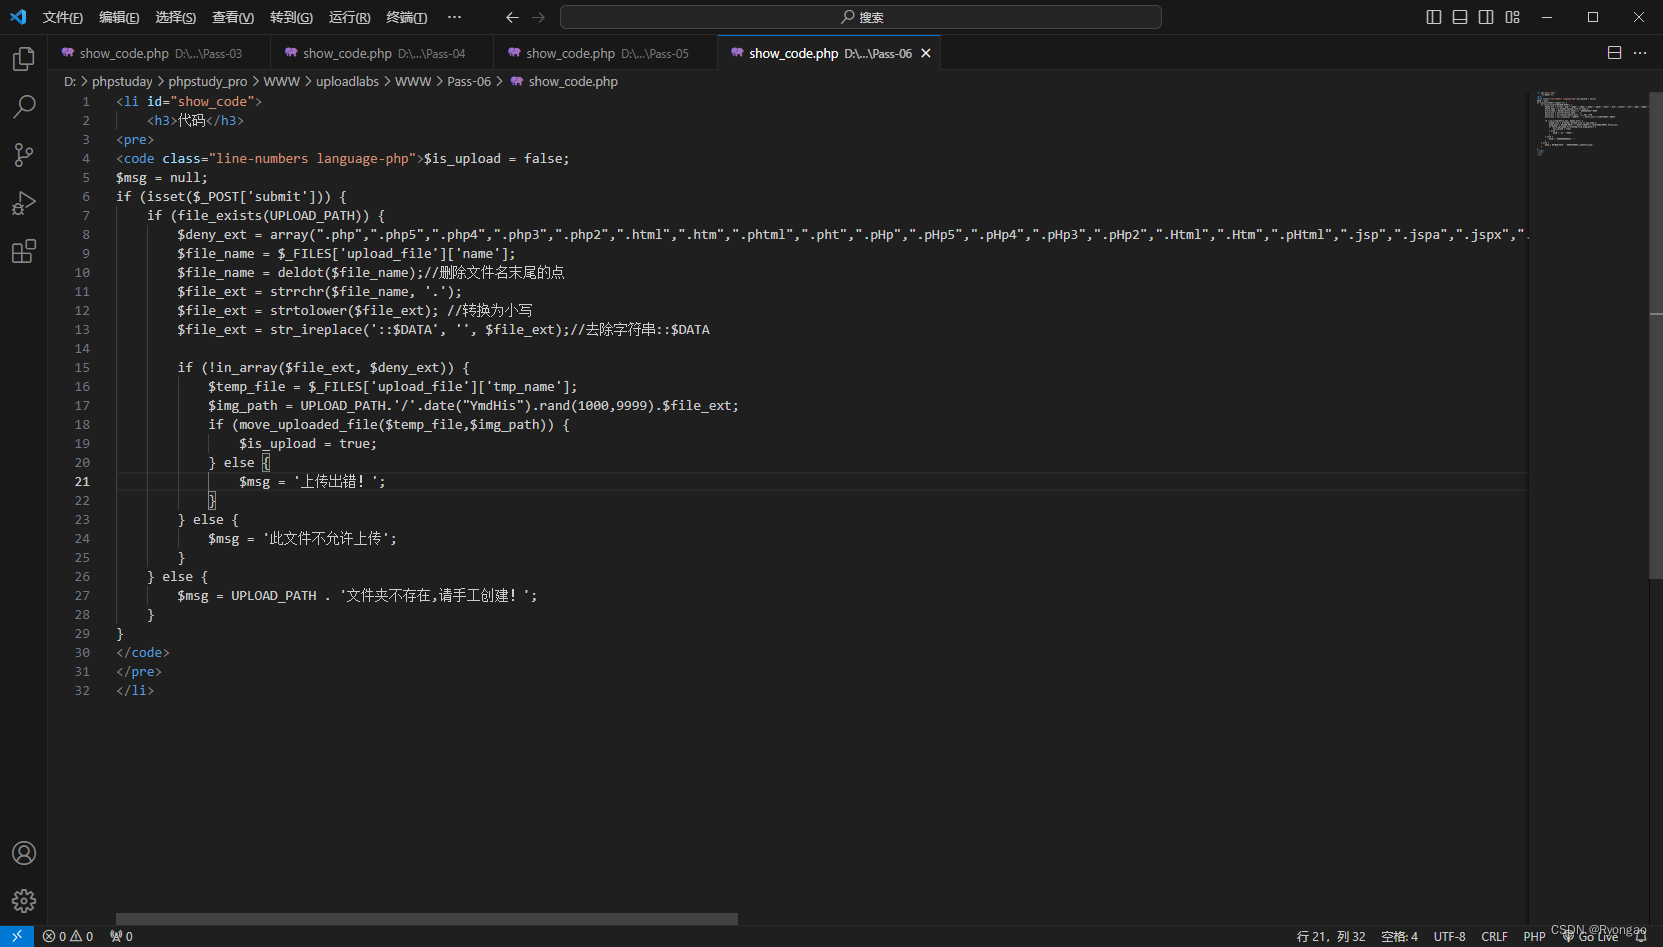Image resolution: width=1663 pixels, height=947 pixels.
Task: Click the '上传出错！' message string
Action: tap(339, 481)
